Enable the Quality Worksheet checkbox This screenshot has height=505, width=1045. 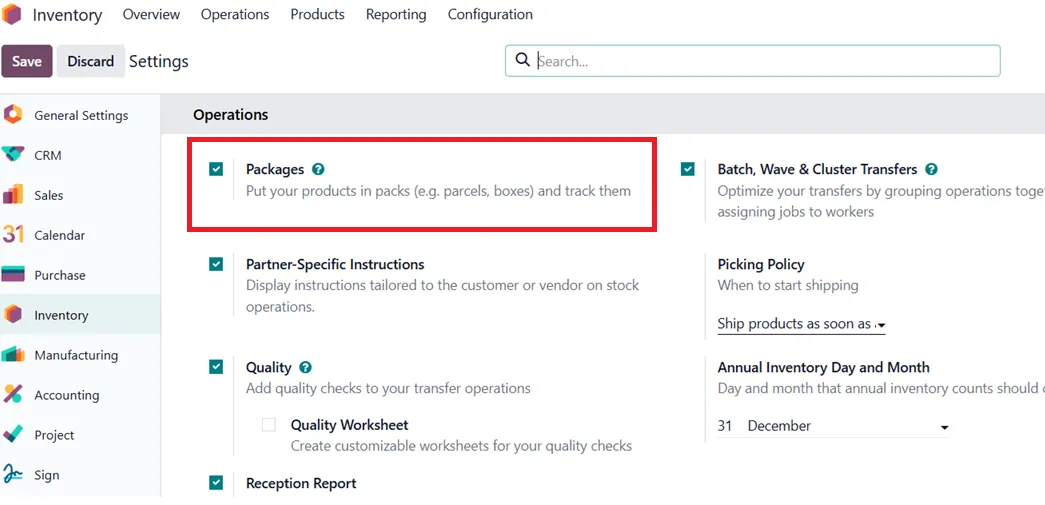pyautogui.click(x=269, y=425)
